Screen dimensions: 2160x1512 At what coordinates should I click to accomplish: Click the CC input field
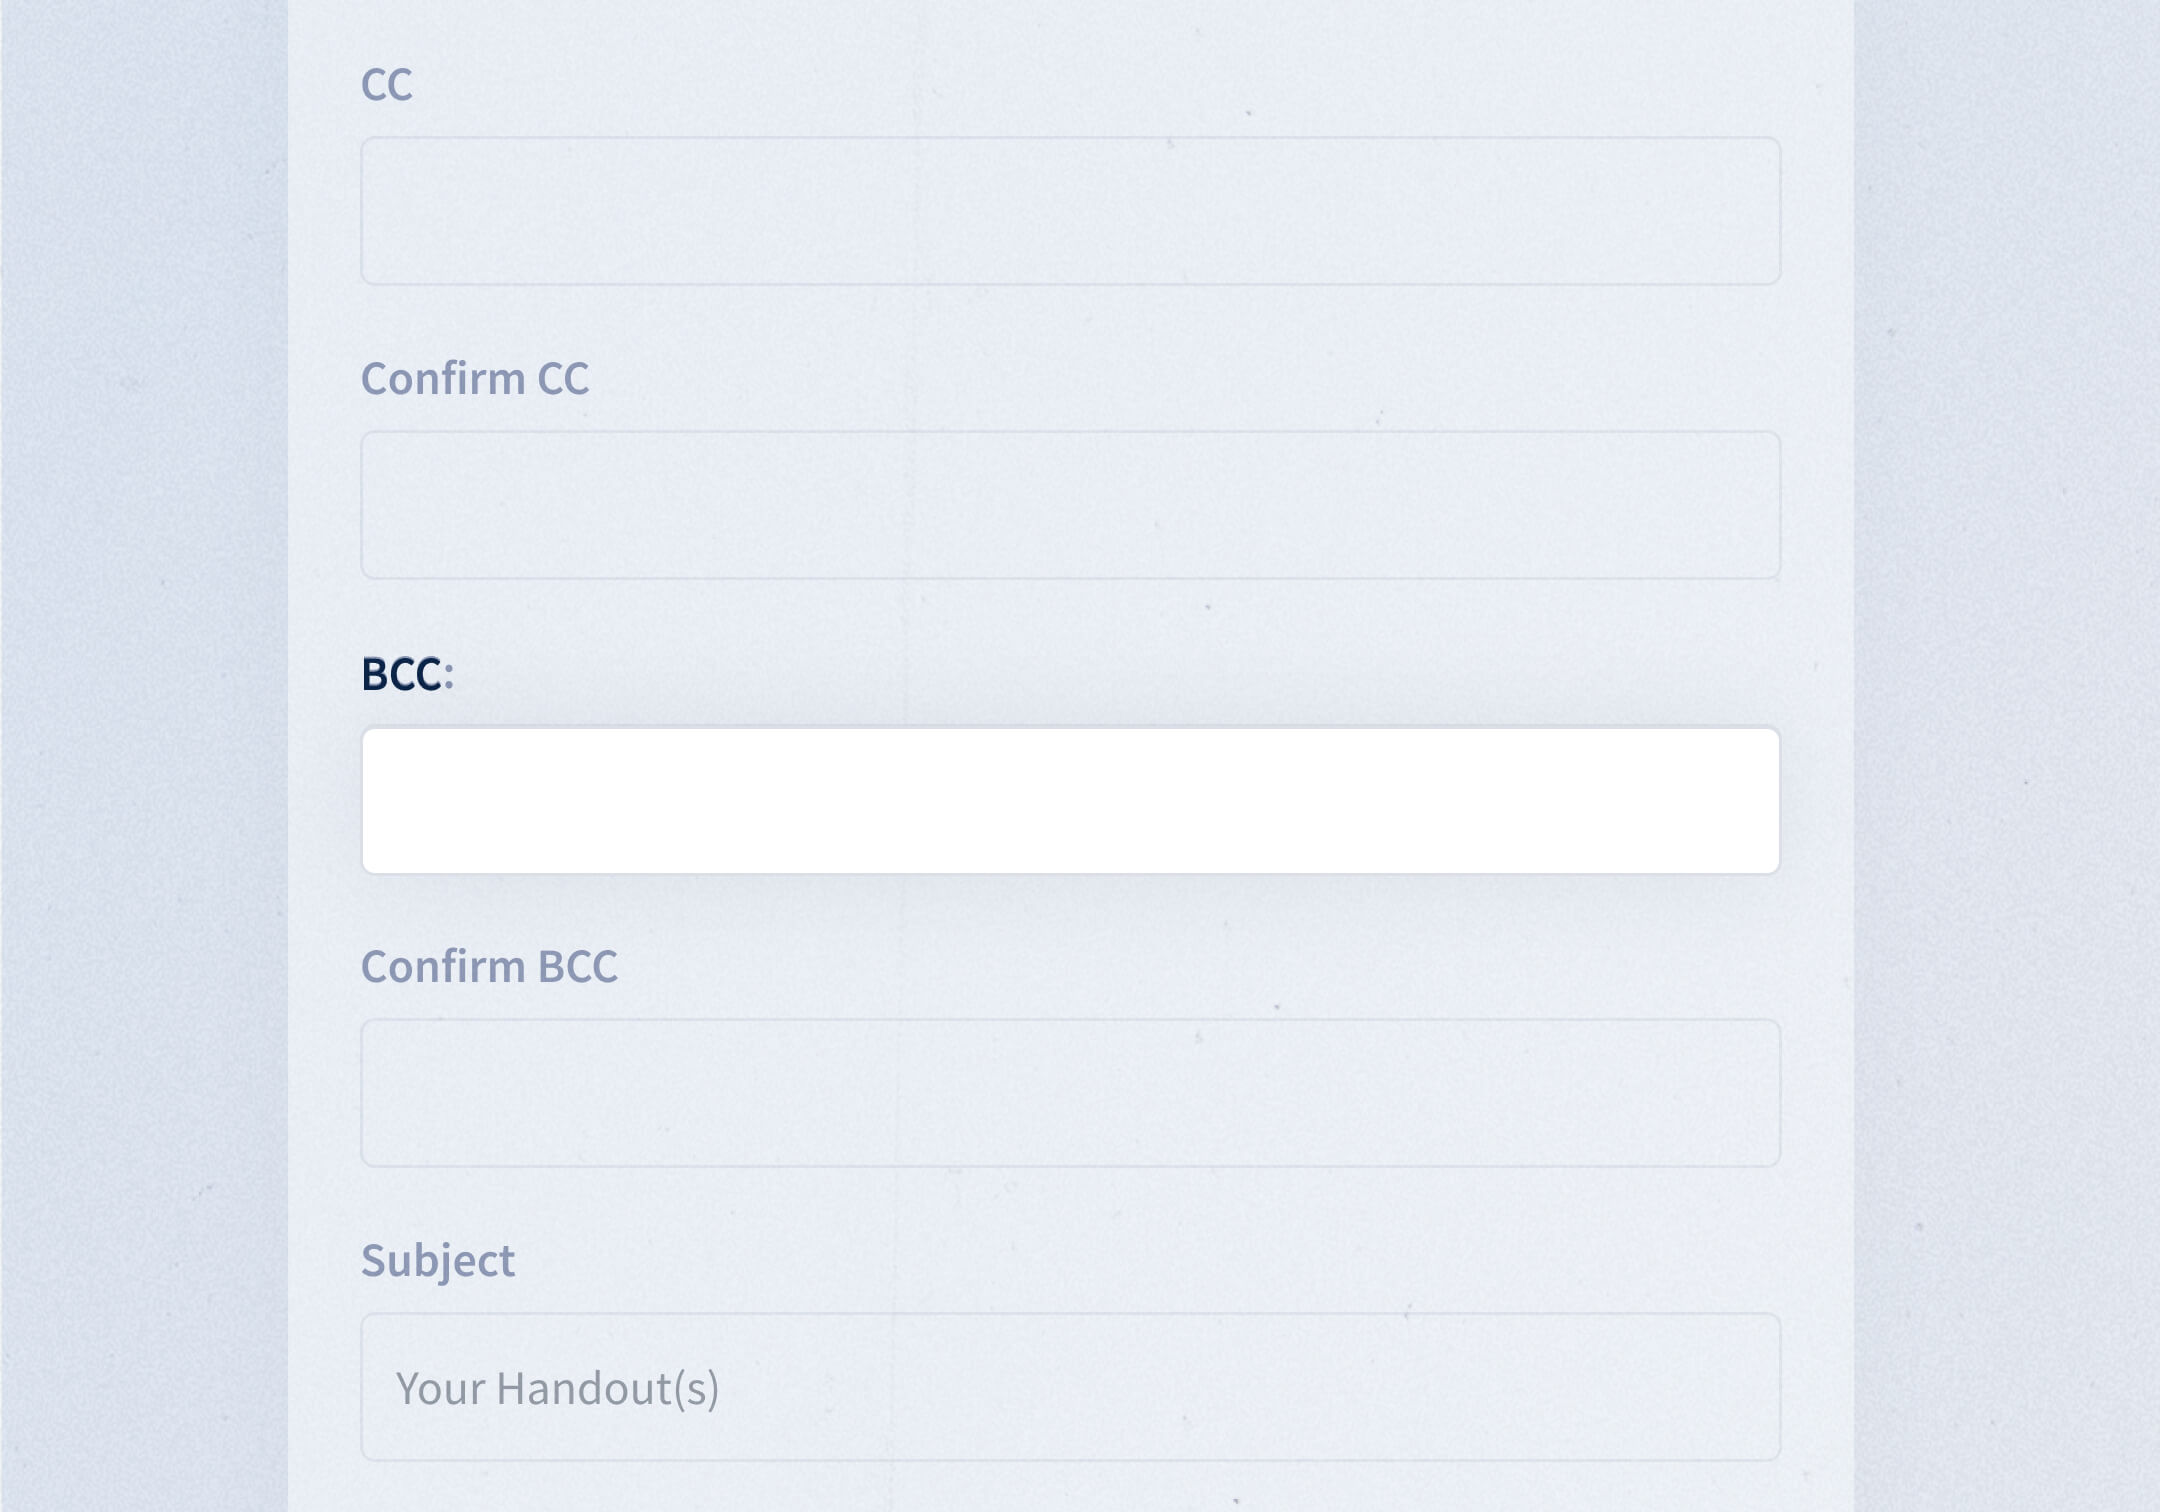click(x=1070, y=211)
